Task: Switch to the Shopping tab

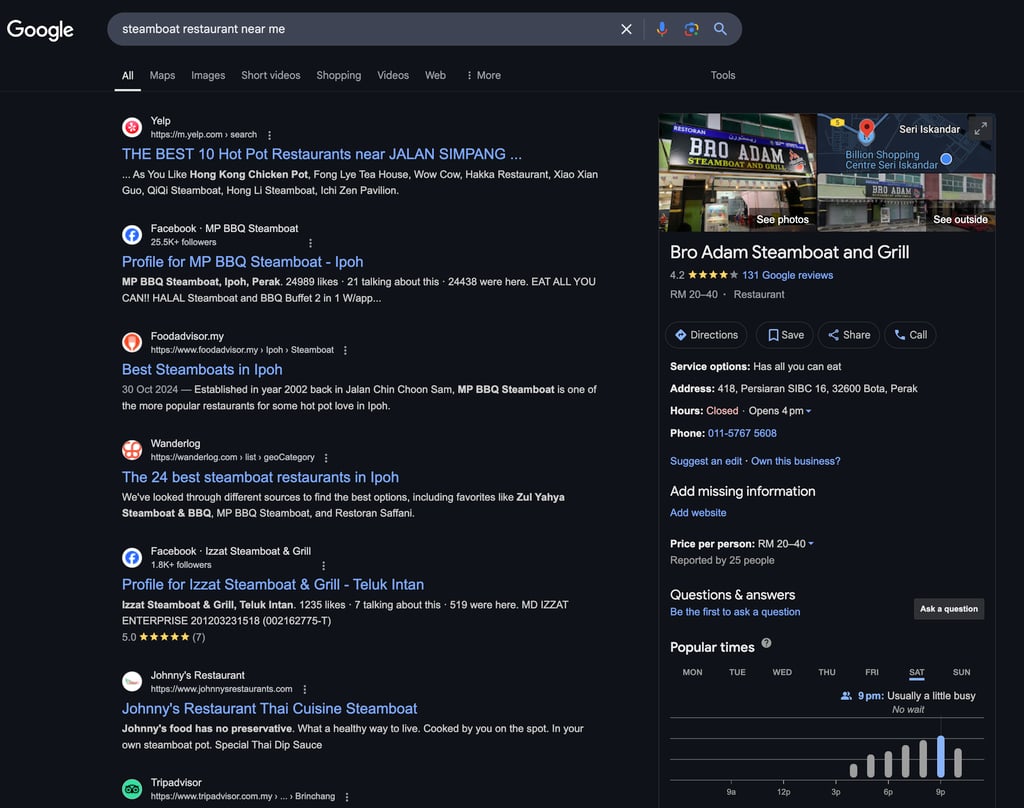Action: pos(338,75)
